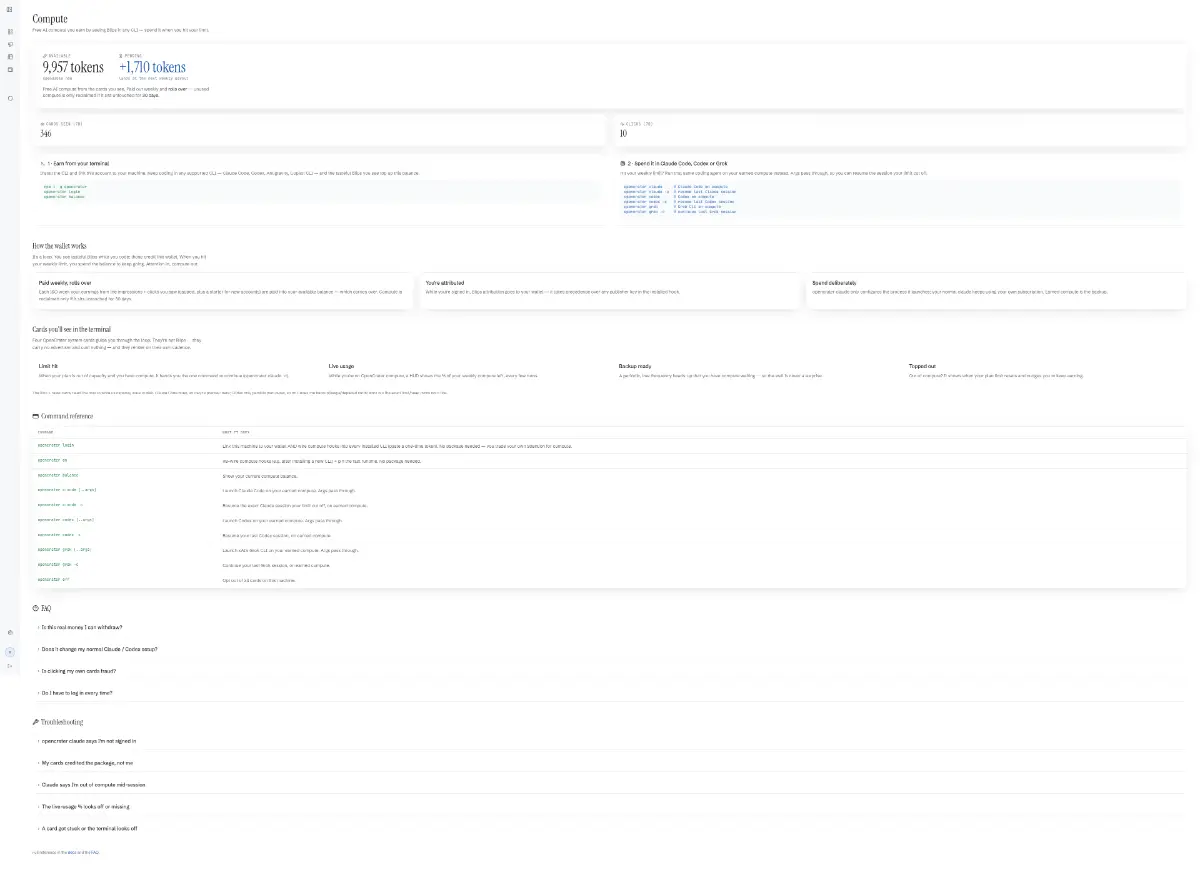Click the '10' clicks value
1200x875 pixels.
623,133
